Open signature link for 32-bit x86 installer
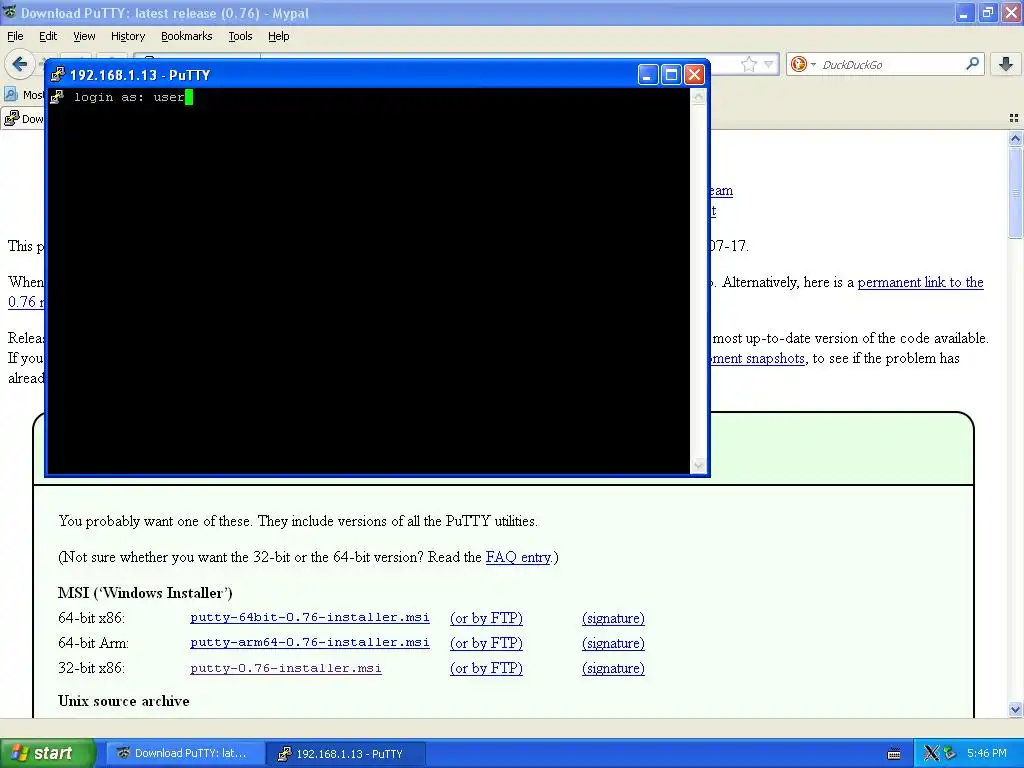Screen dimensions: 1024x768 (x=613, y=668)
